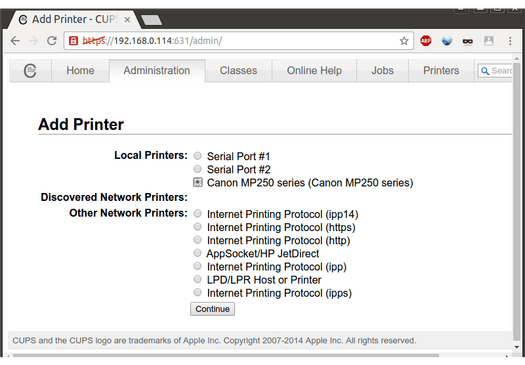Select Serial Port #1 radio button
Image resolution: width=525 pixels, height=365 pixels.
click(198, 156)
